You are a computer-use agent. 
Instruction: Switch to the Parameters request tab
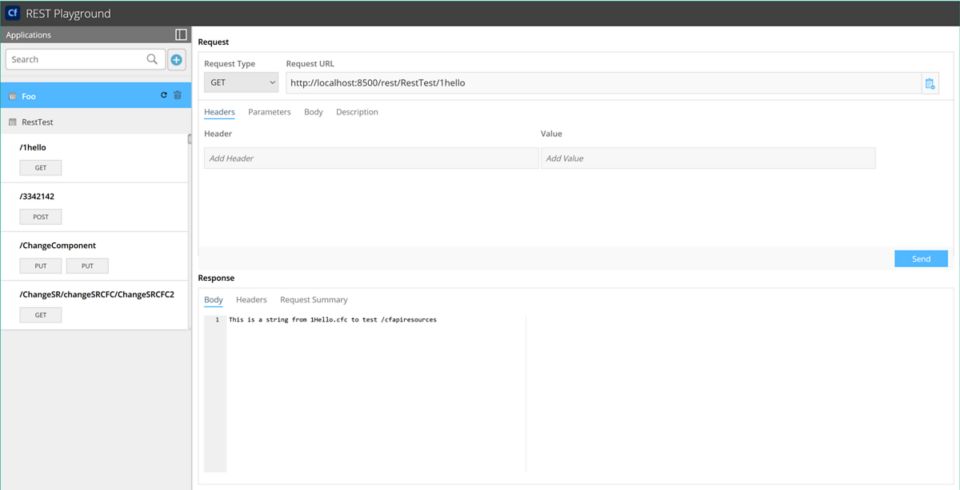269,112
